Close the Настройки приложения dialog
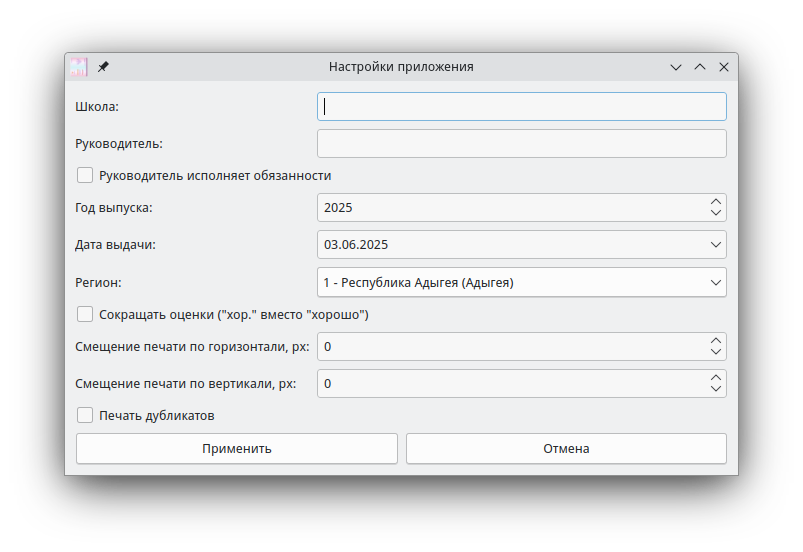The height and width of the screenshot is (552, 803). click(724, 67)
